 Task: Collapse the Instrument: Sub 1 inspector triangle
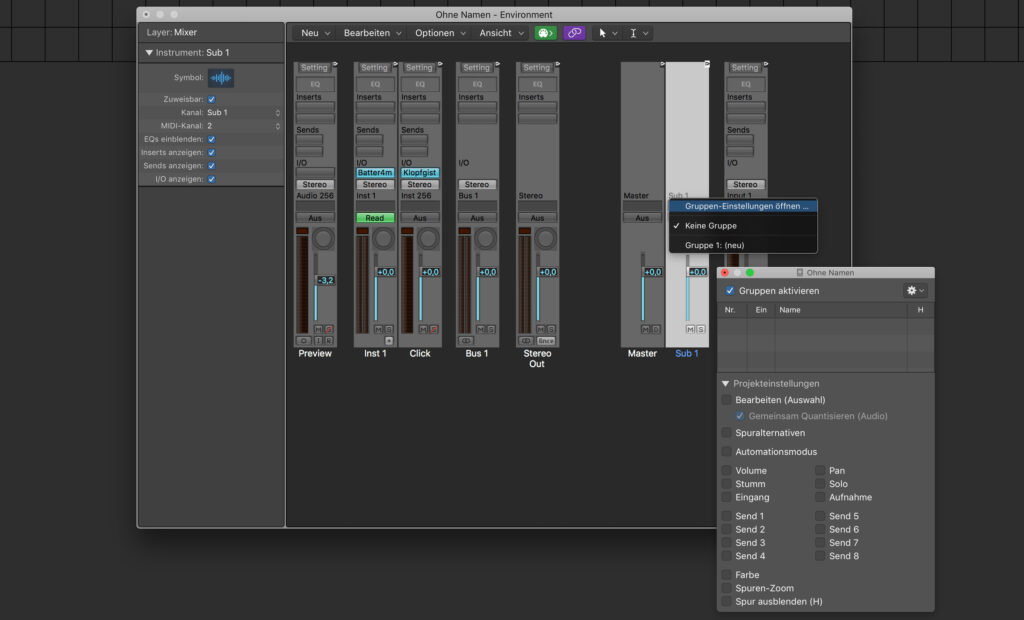pyautogui.click(x=149, y=52)
